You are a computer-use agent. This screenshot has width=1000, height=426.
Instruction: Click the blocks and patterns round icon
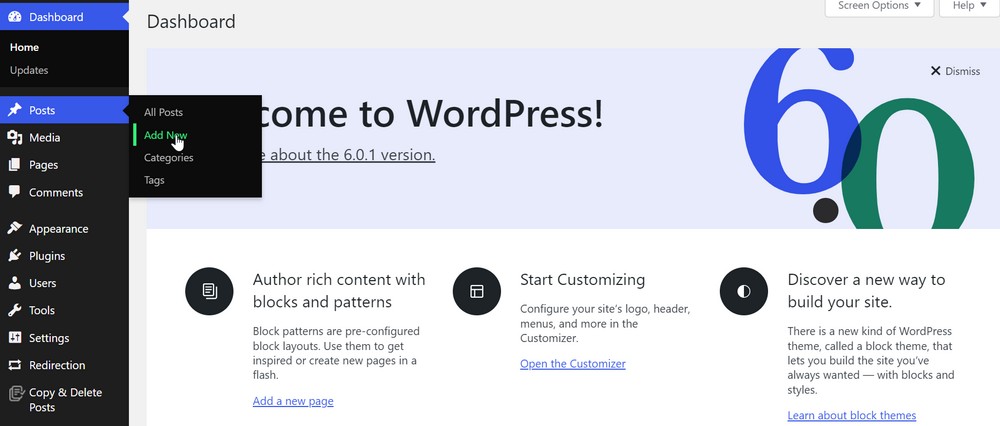tap(209, 291)
